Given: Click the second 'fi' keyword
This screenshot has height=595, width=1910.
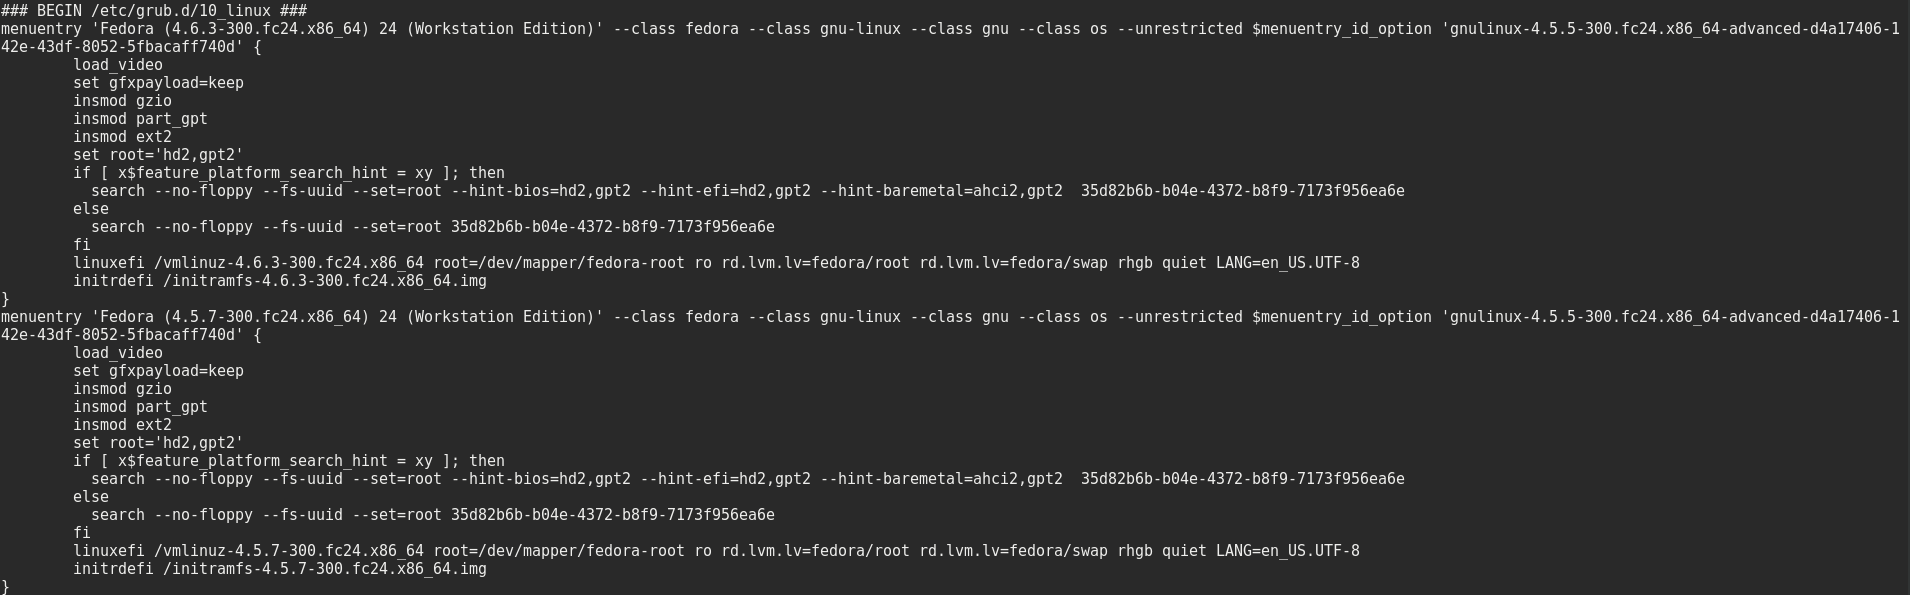Looking at the screenshot, I should [x=82, y=533].
